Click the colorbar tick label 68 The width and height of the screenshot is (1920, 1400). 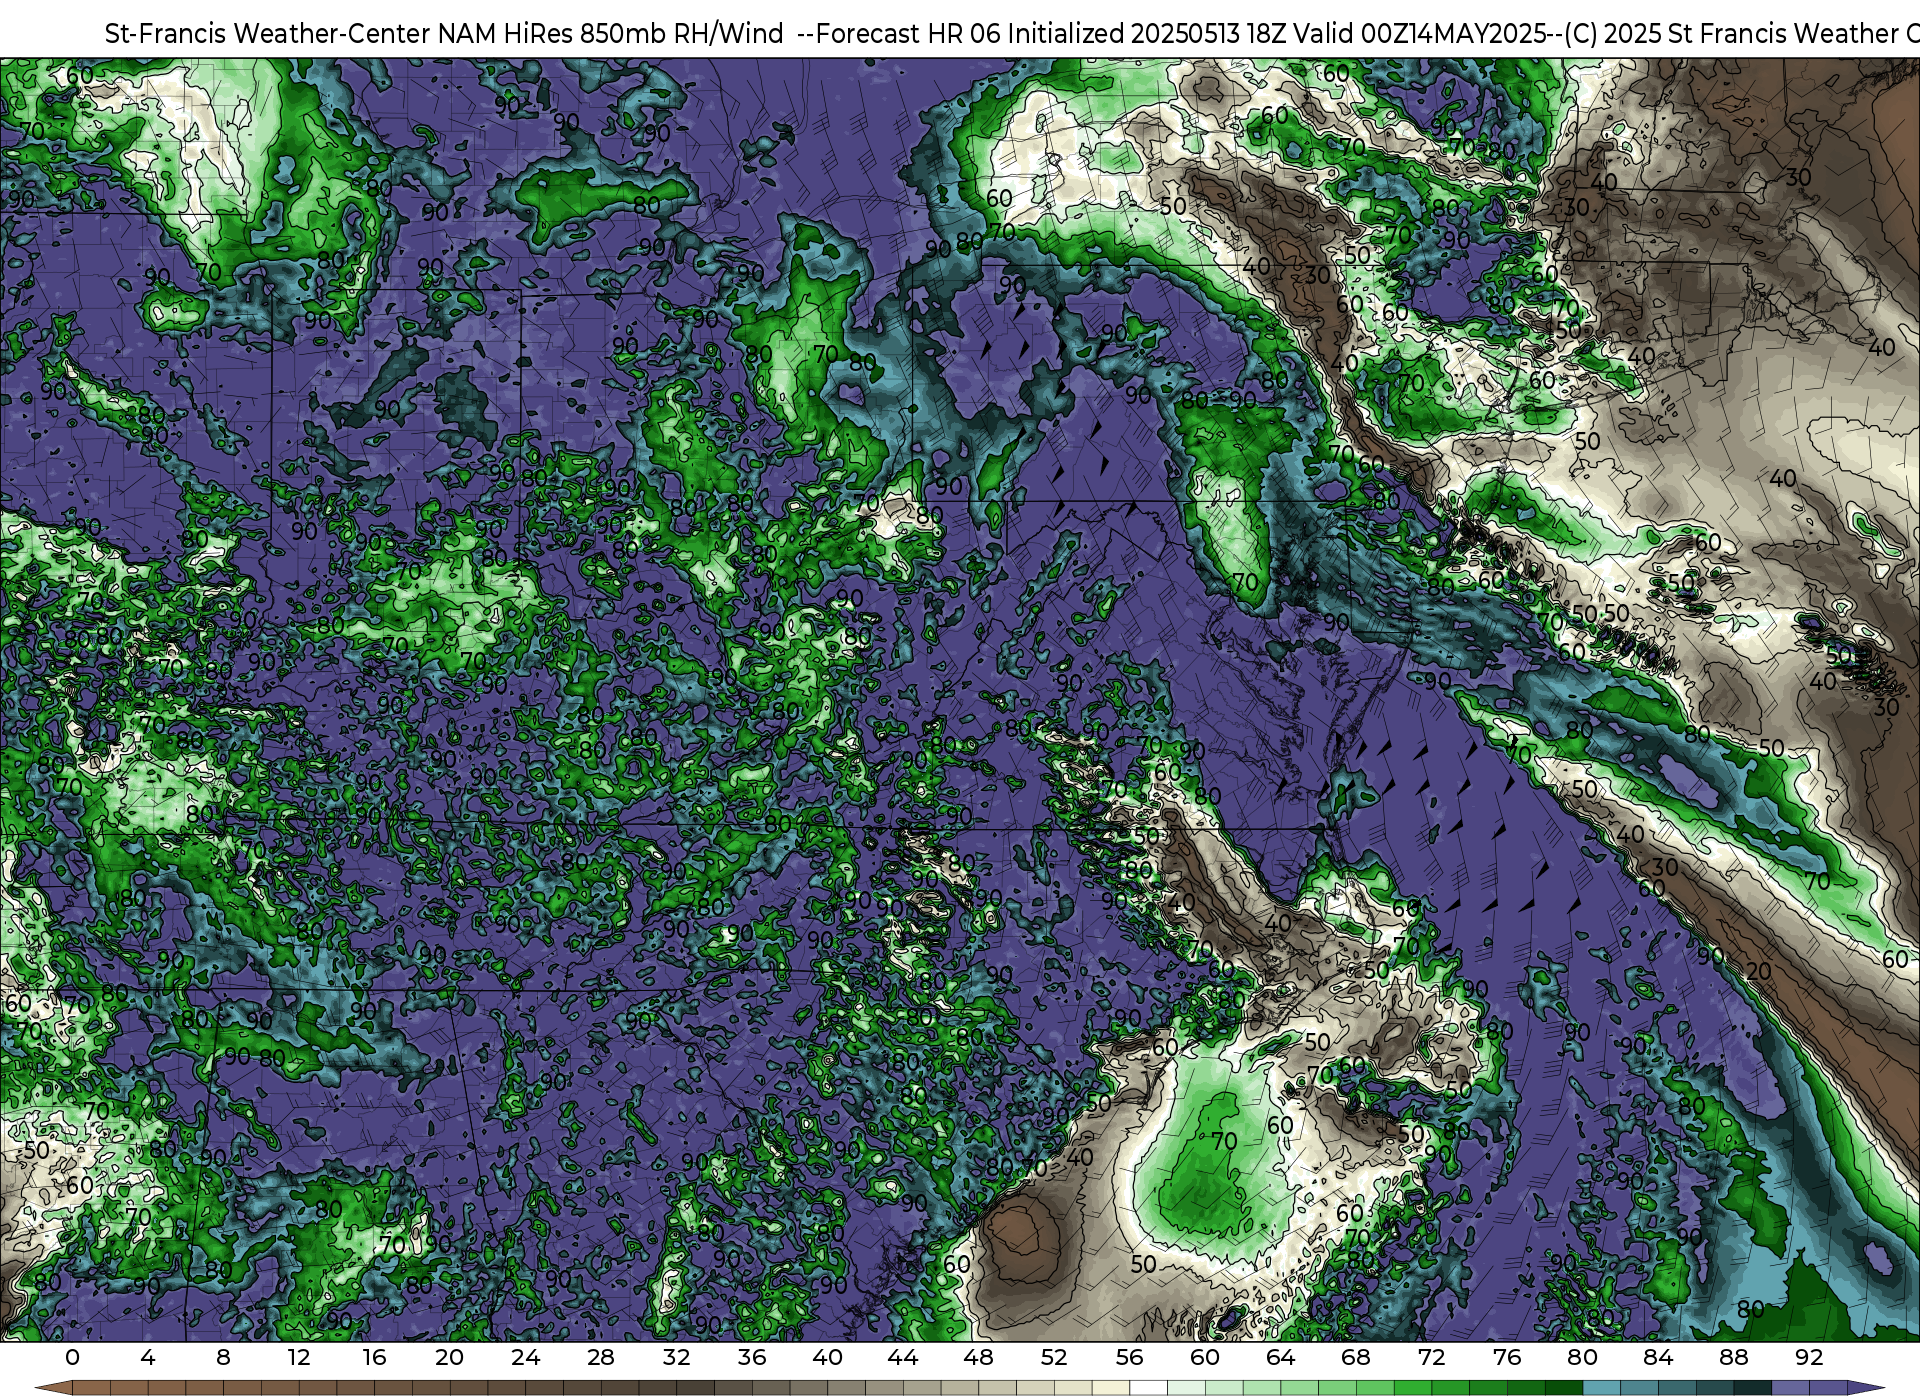pyautogui.click(x=1356, y=1358)
